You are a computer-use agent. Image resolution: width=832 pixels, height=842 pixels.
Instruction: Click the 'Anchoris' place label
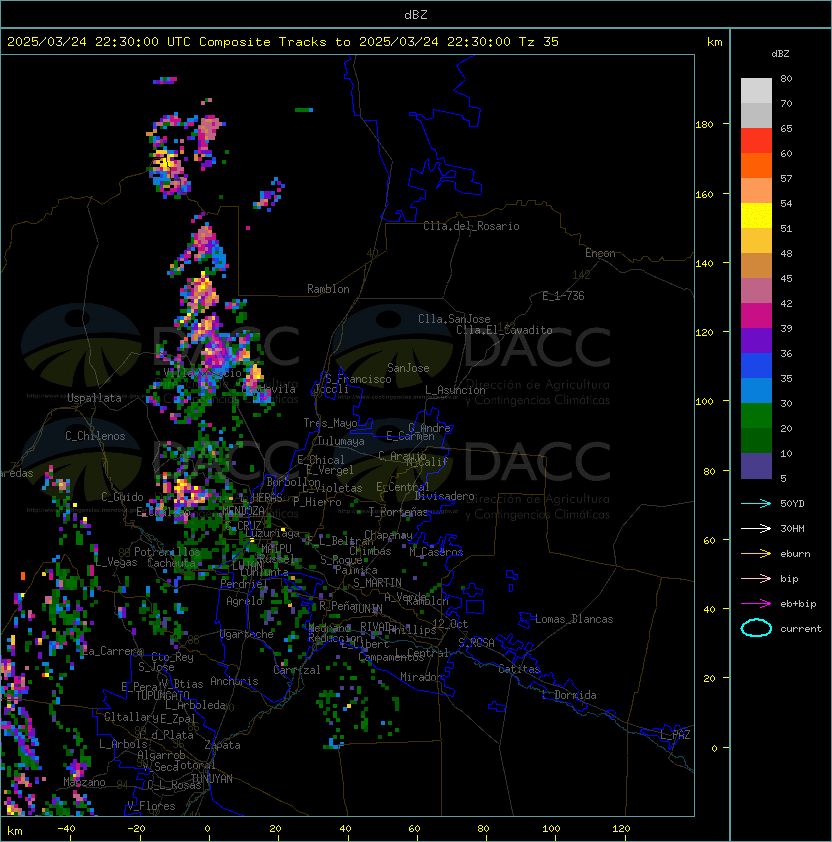(234, 681)
